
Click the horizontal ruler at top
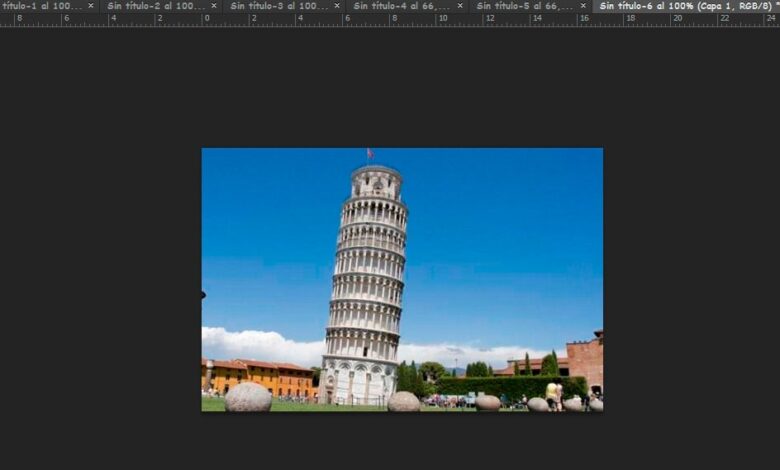click(390, 20)
